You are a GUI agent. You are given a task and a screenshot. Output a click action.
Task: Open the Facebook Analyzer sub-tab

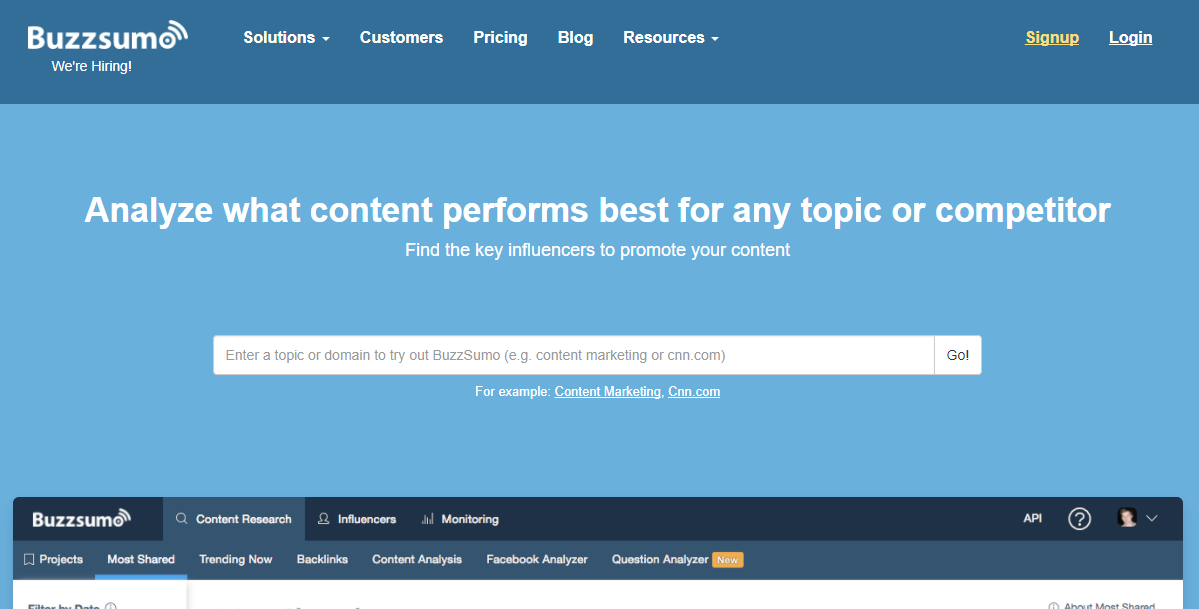pyautogui.click(x=537, y=559)
